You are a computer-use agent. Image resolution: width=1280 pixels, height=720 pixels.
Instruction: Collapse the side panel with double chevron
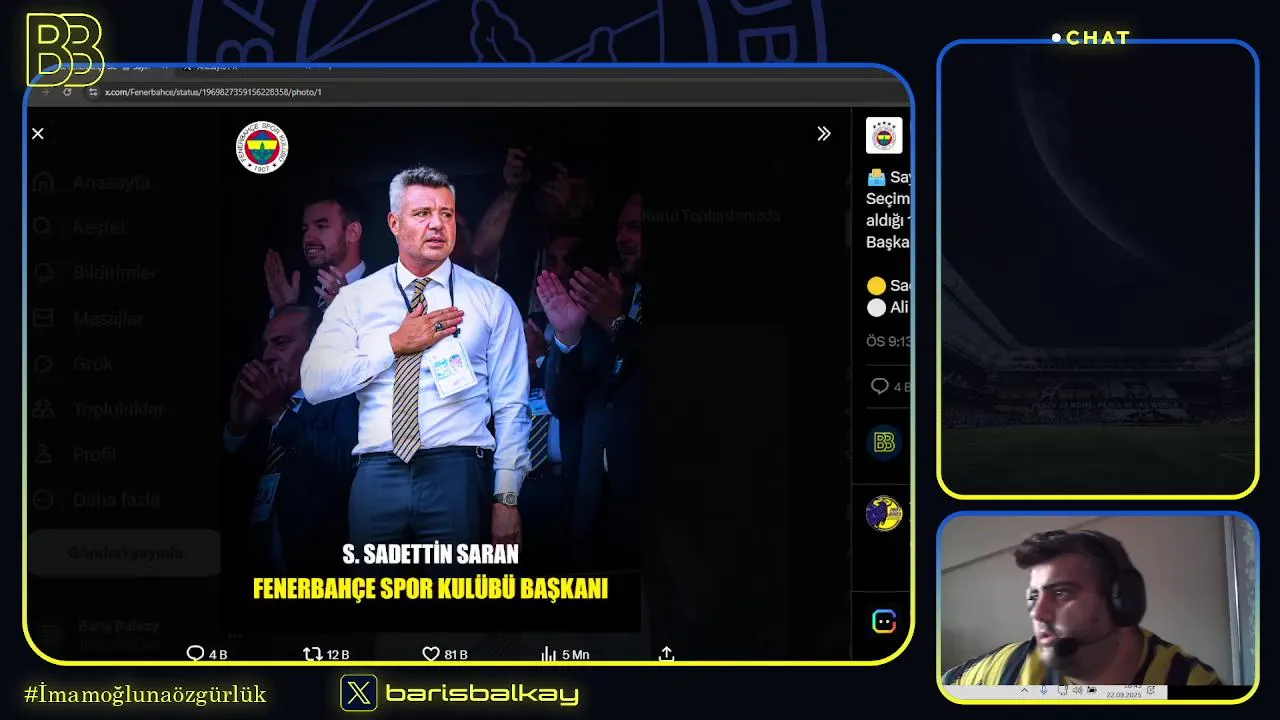pyautogui.click(x=823, y=133)
